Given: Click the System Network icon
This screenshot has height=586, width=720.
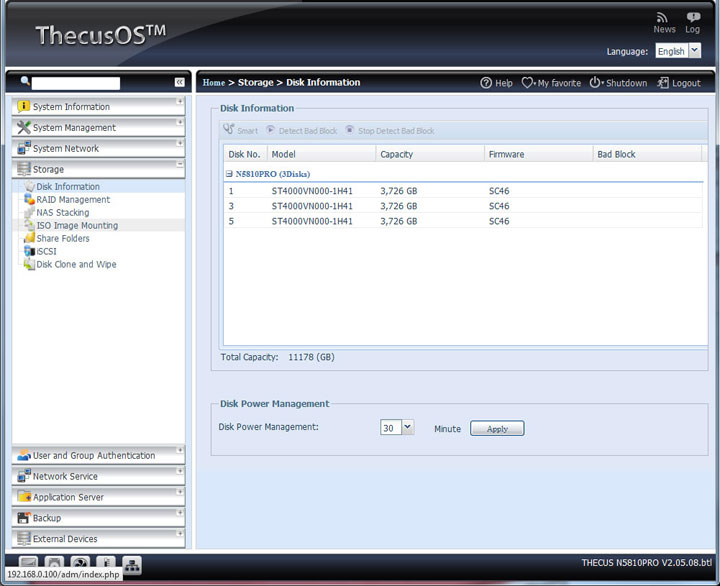Looking at the screenshot, I should 23,148.
